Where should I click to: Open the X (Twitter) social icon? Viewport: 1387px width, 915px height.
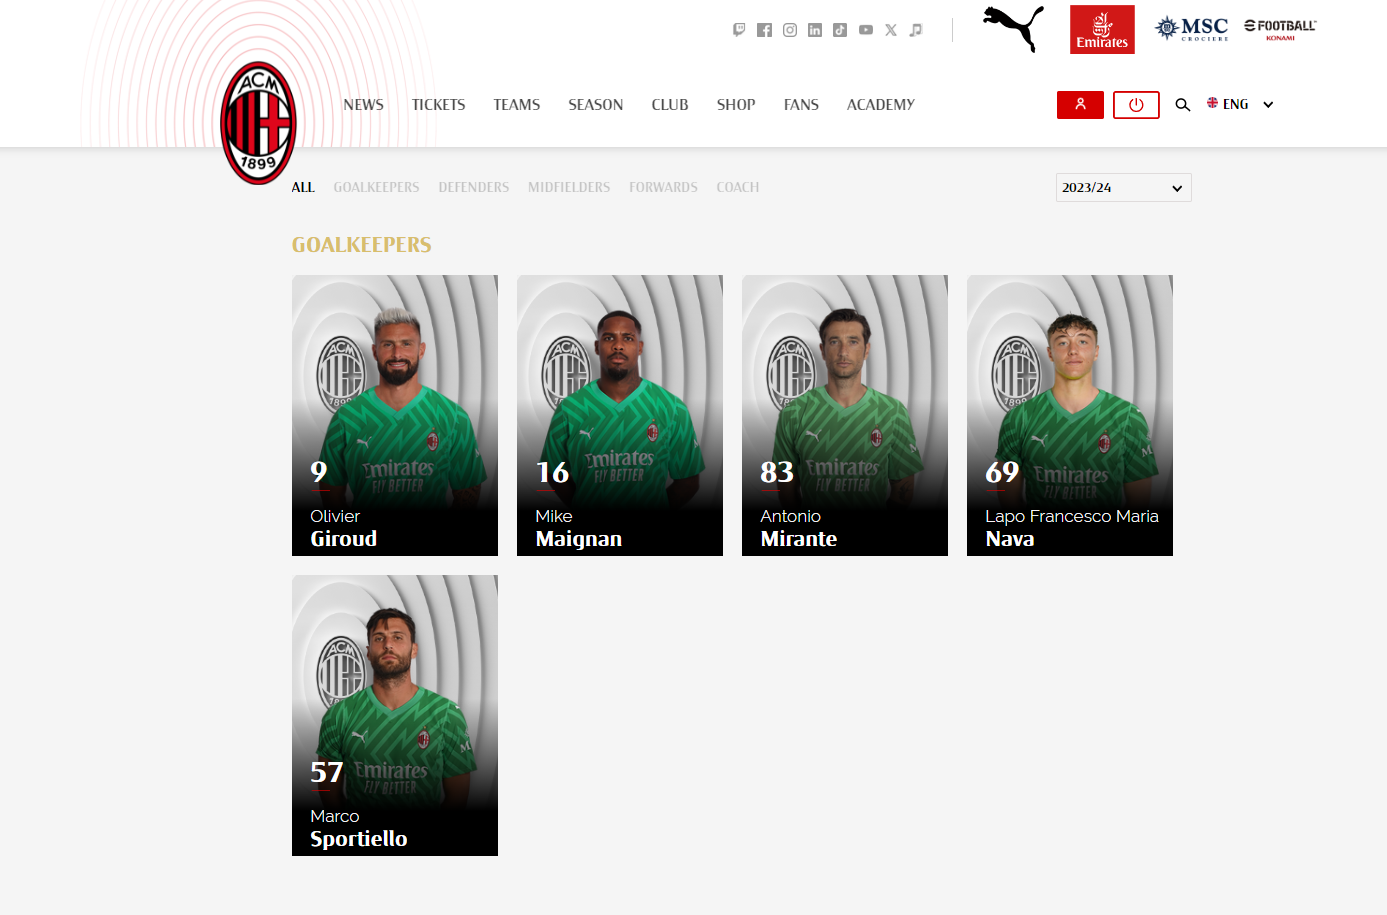click(891, 30)
